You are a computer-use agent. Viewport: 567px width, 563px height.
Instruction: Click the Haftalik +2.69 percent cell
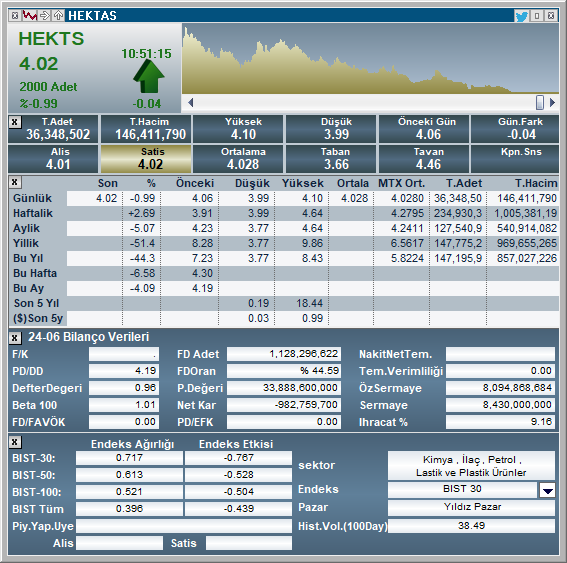(141, 213)
